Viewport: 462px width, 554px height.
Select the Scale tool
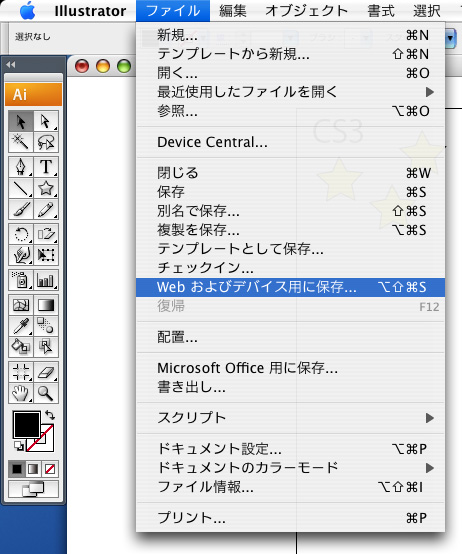(46, 234)
